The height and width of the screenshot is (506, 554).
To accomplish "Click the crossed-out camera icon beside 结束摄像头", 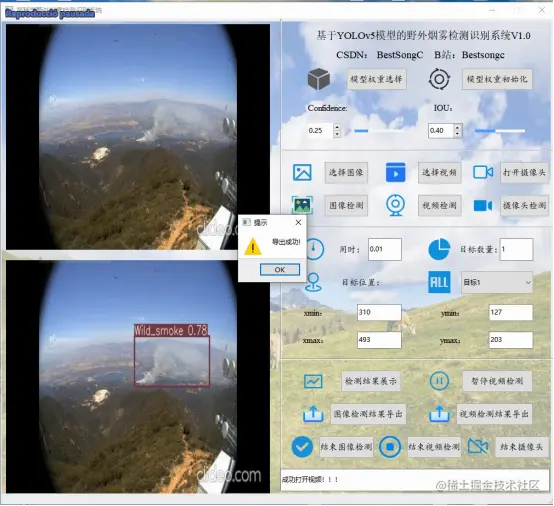I will [x=478, y=447].
